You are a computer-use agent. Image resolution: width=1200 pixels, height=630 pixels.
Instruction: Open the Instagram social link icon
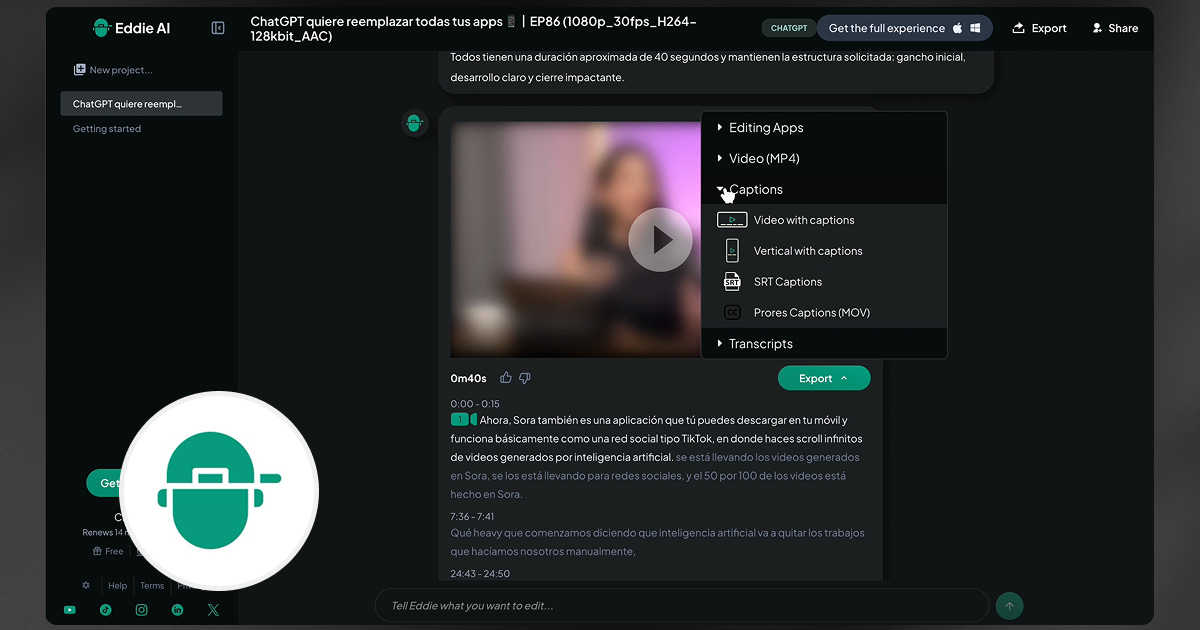(x=141, y=609)
